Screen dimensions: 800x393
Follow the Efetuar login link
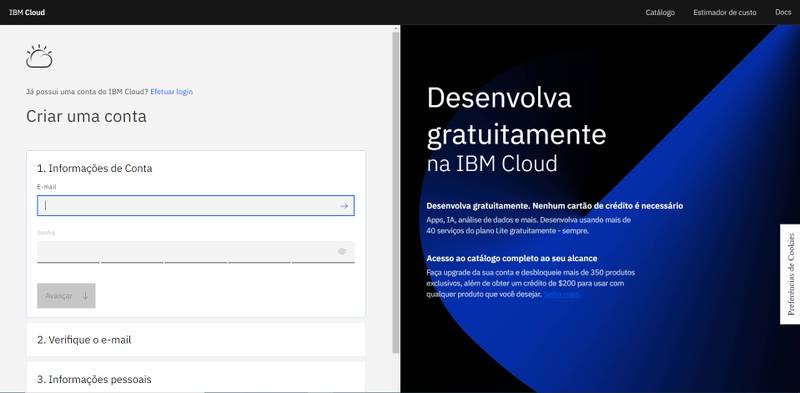(171, 92)
